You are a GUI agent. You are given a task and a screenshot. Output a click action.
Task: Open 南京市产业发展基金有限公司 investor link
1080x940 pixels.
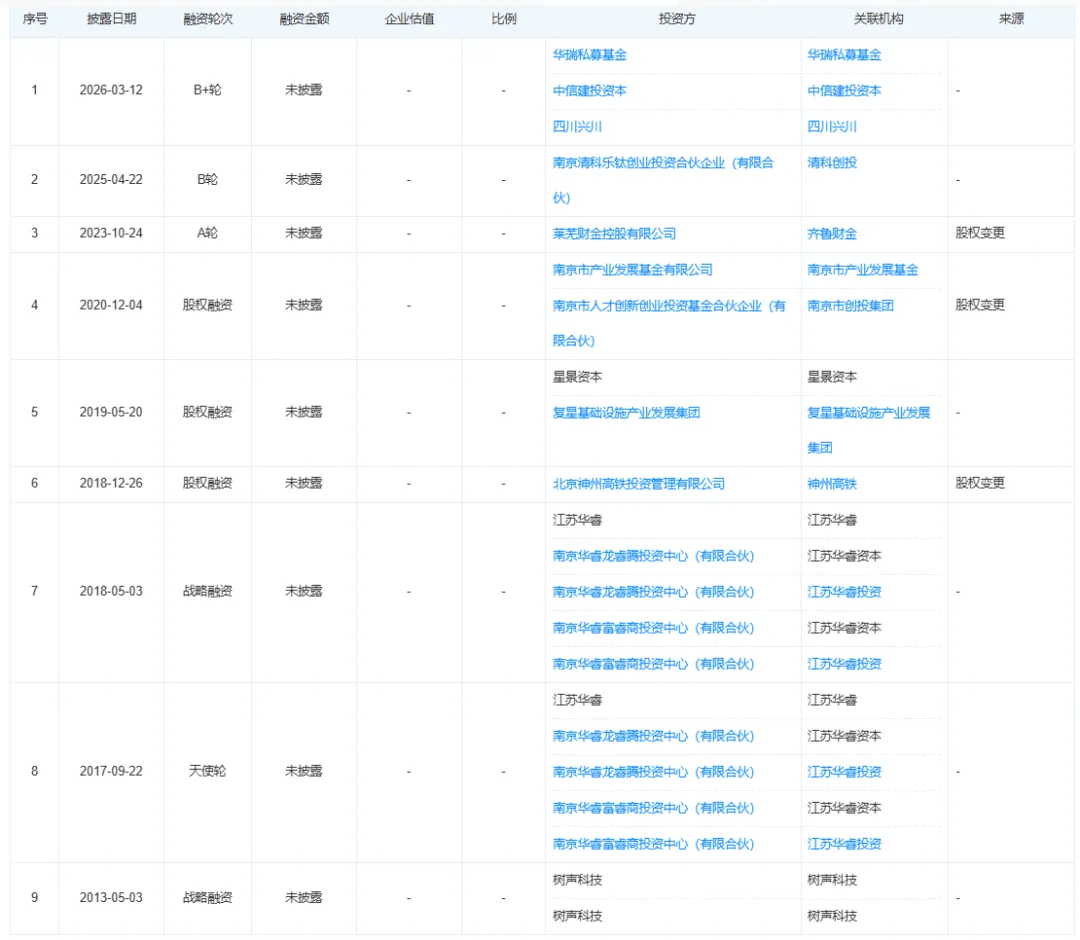click(x=632, y=270)
